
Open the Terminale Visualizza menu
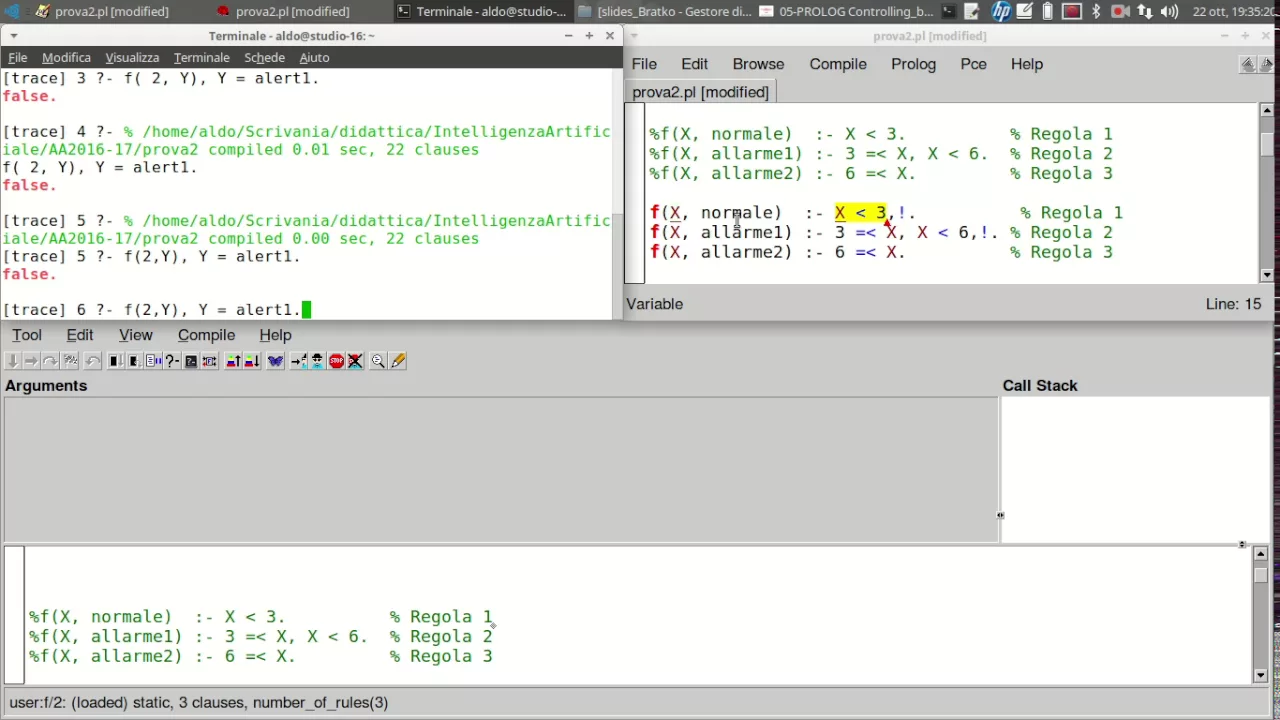(132, 57)
